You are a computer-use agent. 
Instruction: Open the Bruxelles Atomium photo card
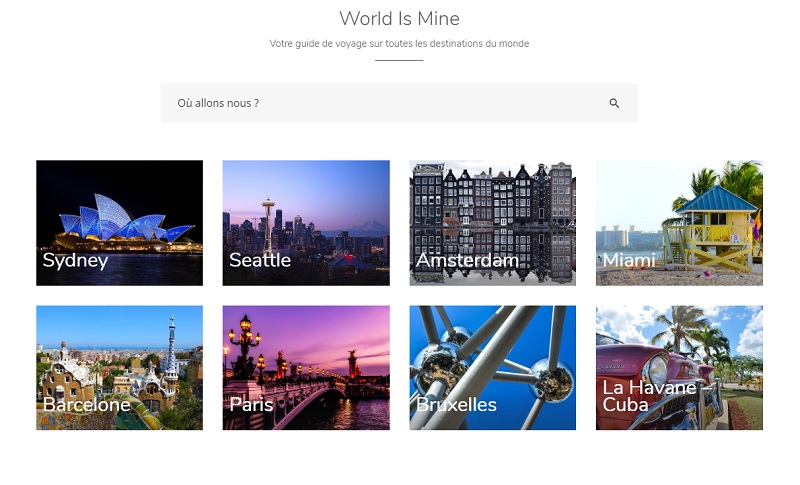pos(492,357)
